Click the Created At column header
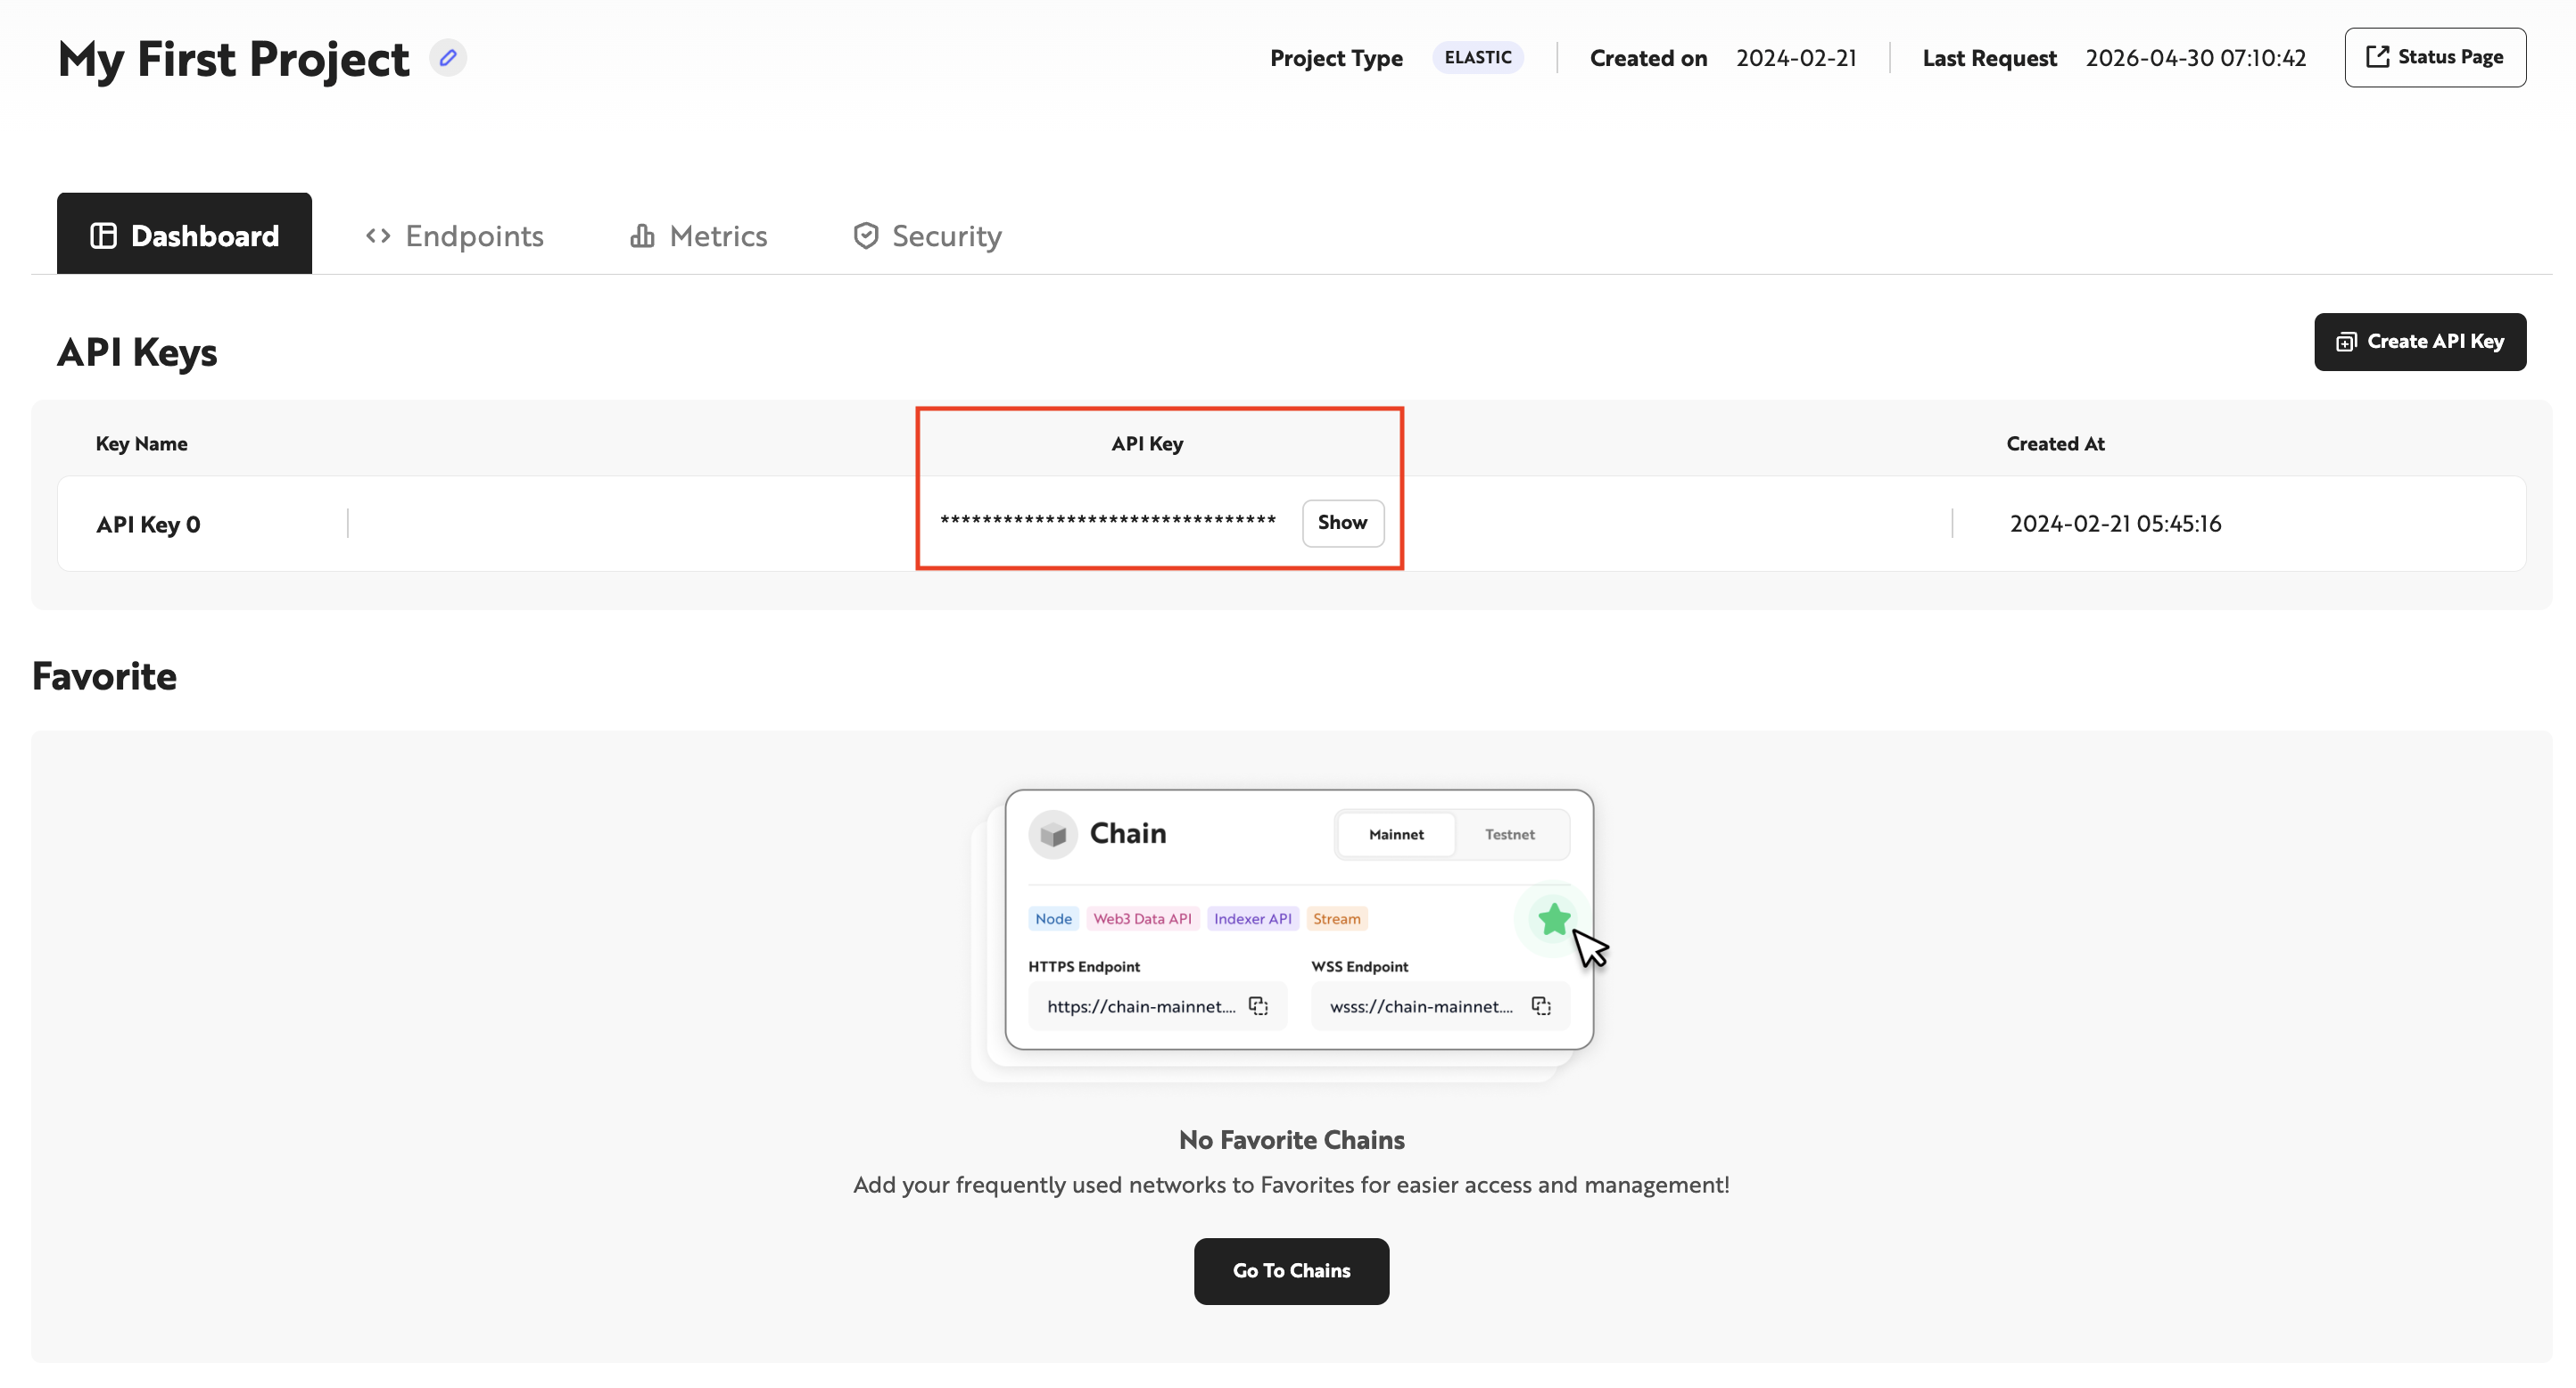 (2055, 443)
